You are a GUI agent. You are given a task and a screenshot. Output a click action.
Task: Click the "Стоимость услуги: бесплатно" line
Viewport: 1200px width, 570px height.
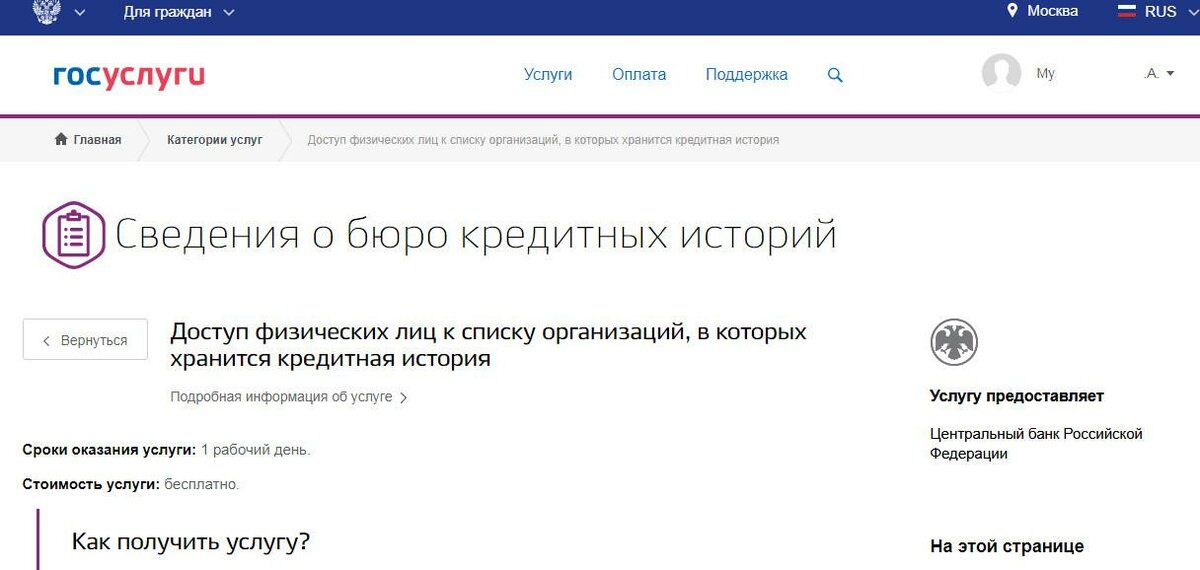131,484
